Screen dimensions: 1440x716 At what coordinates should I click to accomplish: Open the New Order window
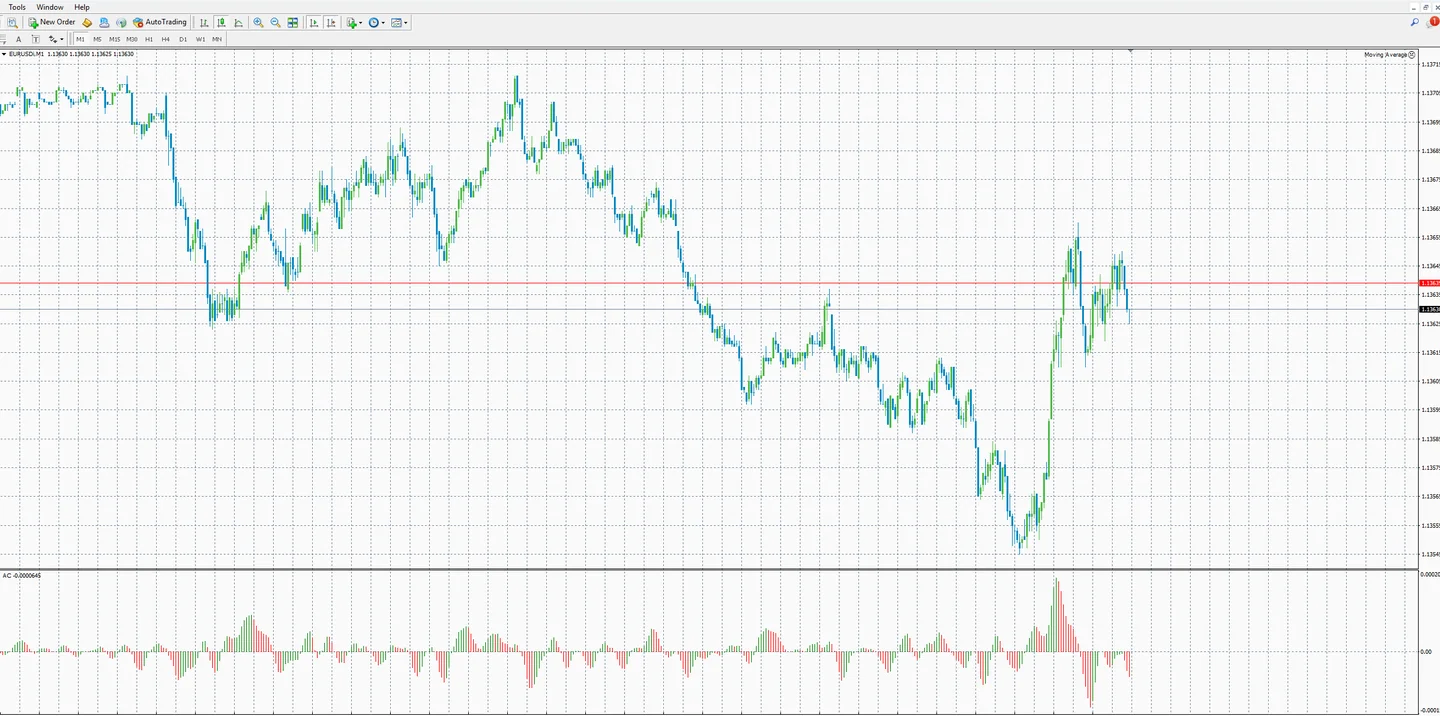[x=52, y=22]
